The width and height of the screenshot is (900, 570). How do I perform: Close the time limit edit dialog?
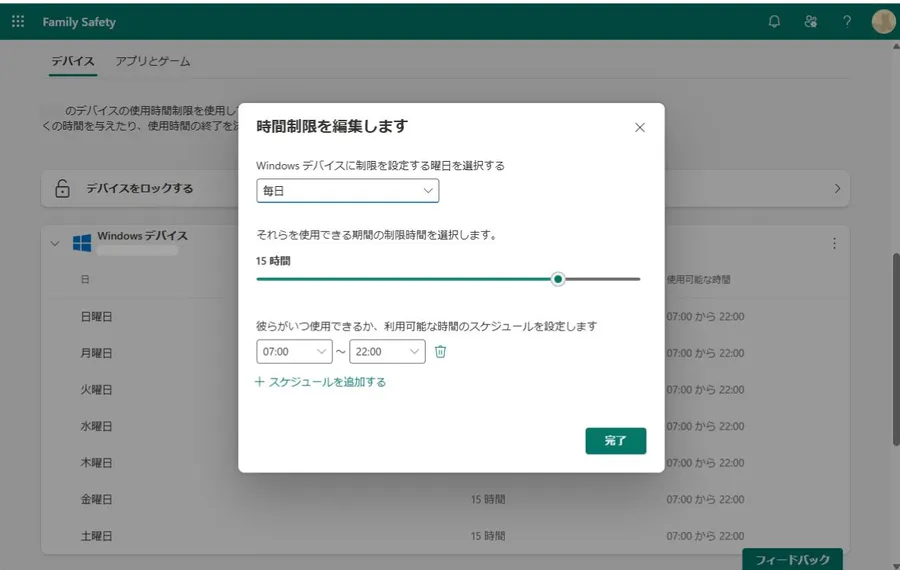(640, 127)
